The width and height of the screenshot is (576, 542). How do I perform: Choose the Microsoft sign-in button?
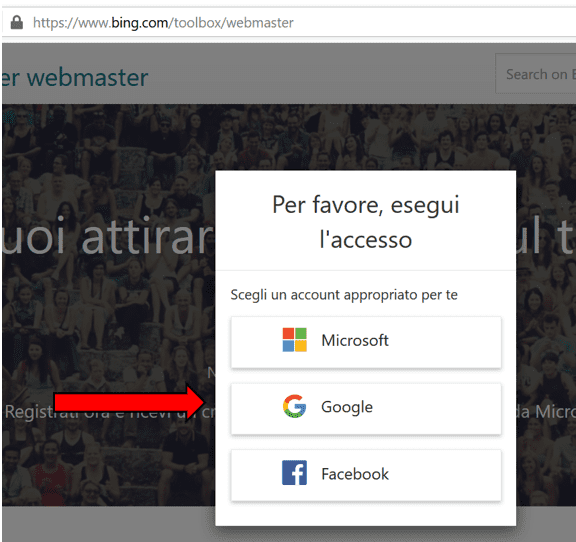pyautogui.click(x=366, y=342)
